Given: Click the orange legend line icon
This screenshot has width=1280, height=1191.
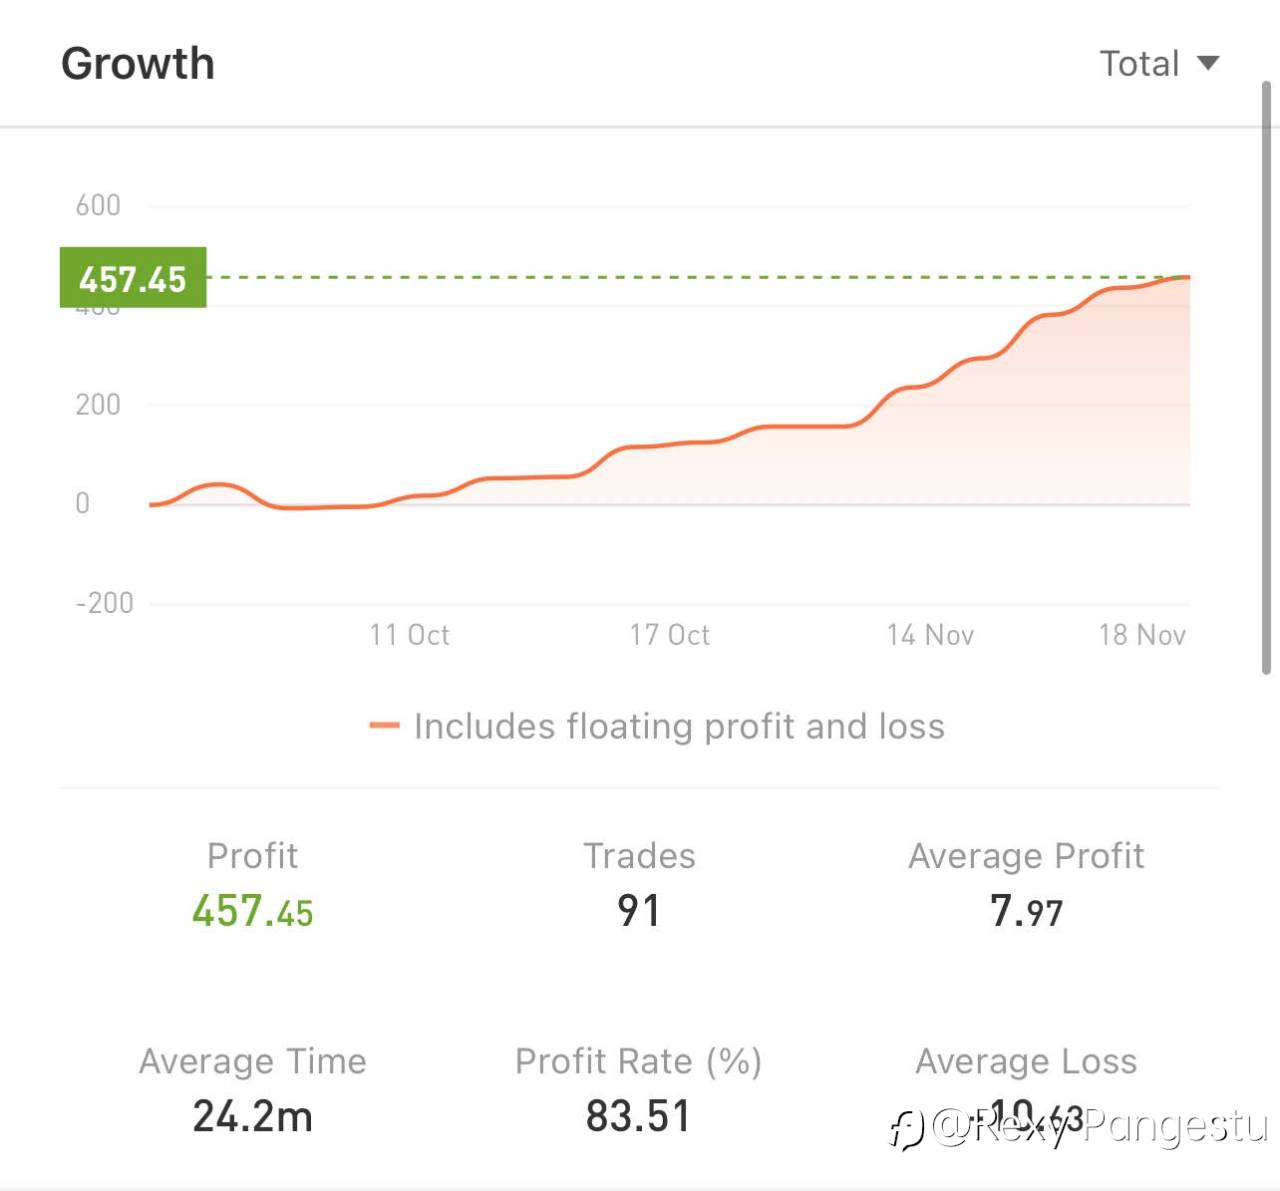Looking at the screenshot, I should pos(384,726).
